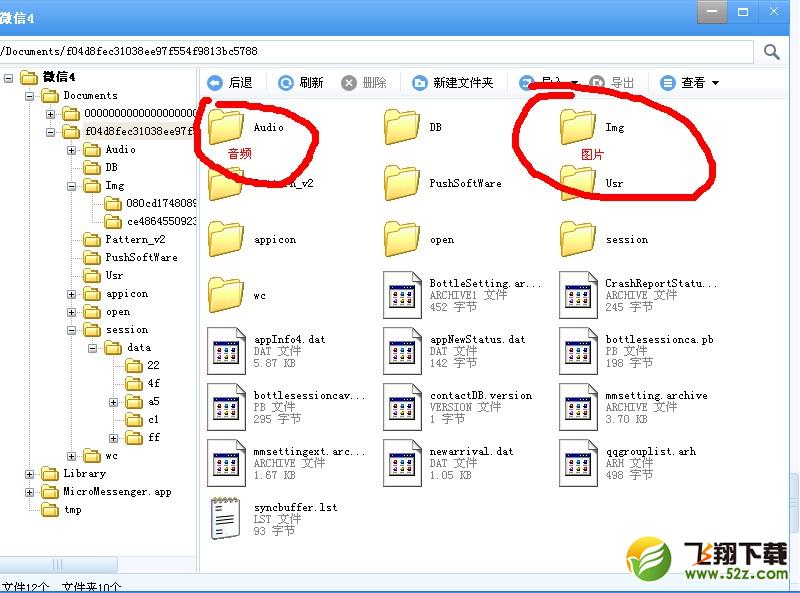Expand the appicon node in folder tree

pyautogui.click(x=71, y=294)
